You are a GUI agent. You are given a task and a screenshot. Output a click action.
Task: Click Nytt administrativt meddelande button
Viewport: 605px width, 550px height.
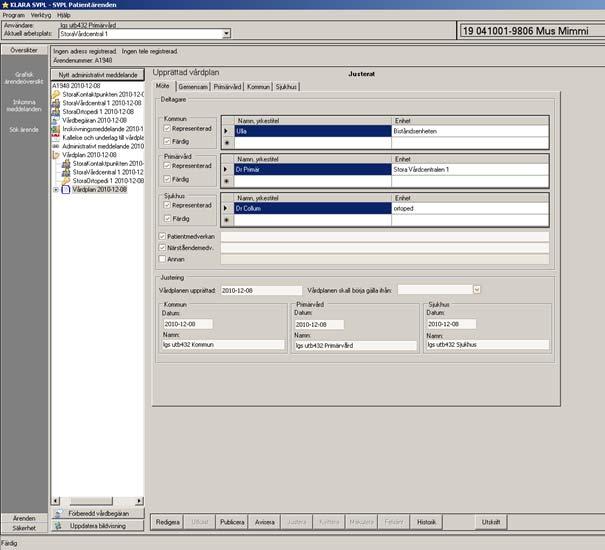pyautogui.click(x=98, y=75)
